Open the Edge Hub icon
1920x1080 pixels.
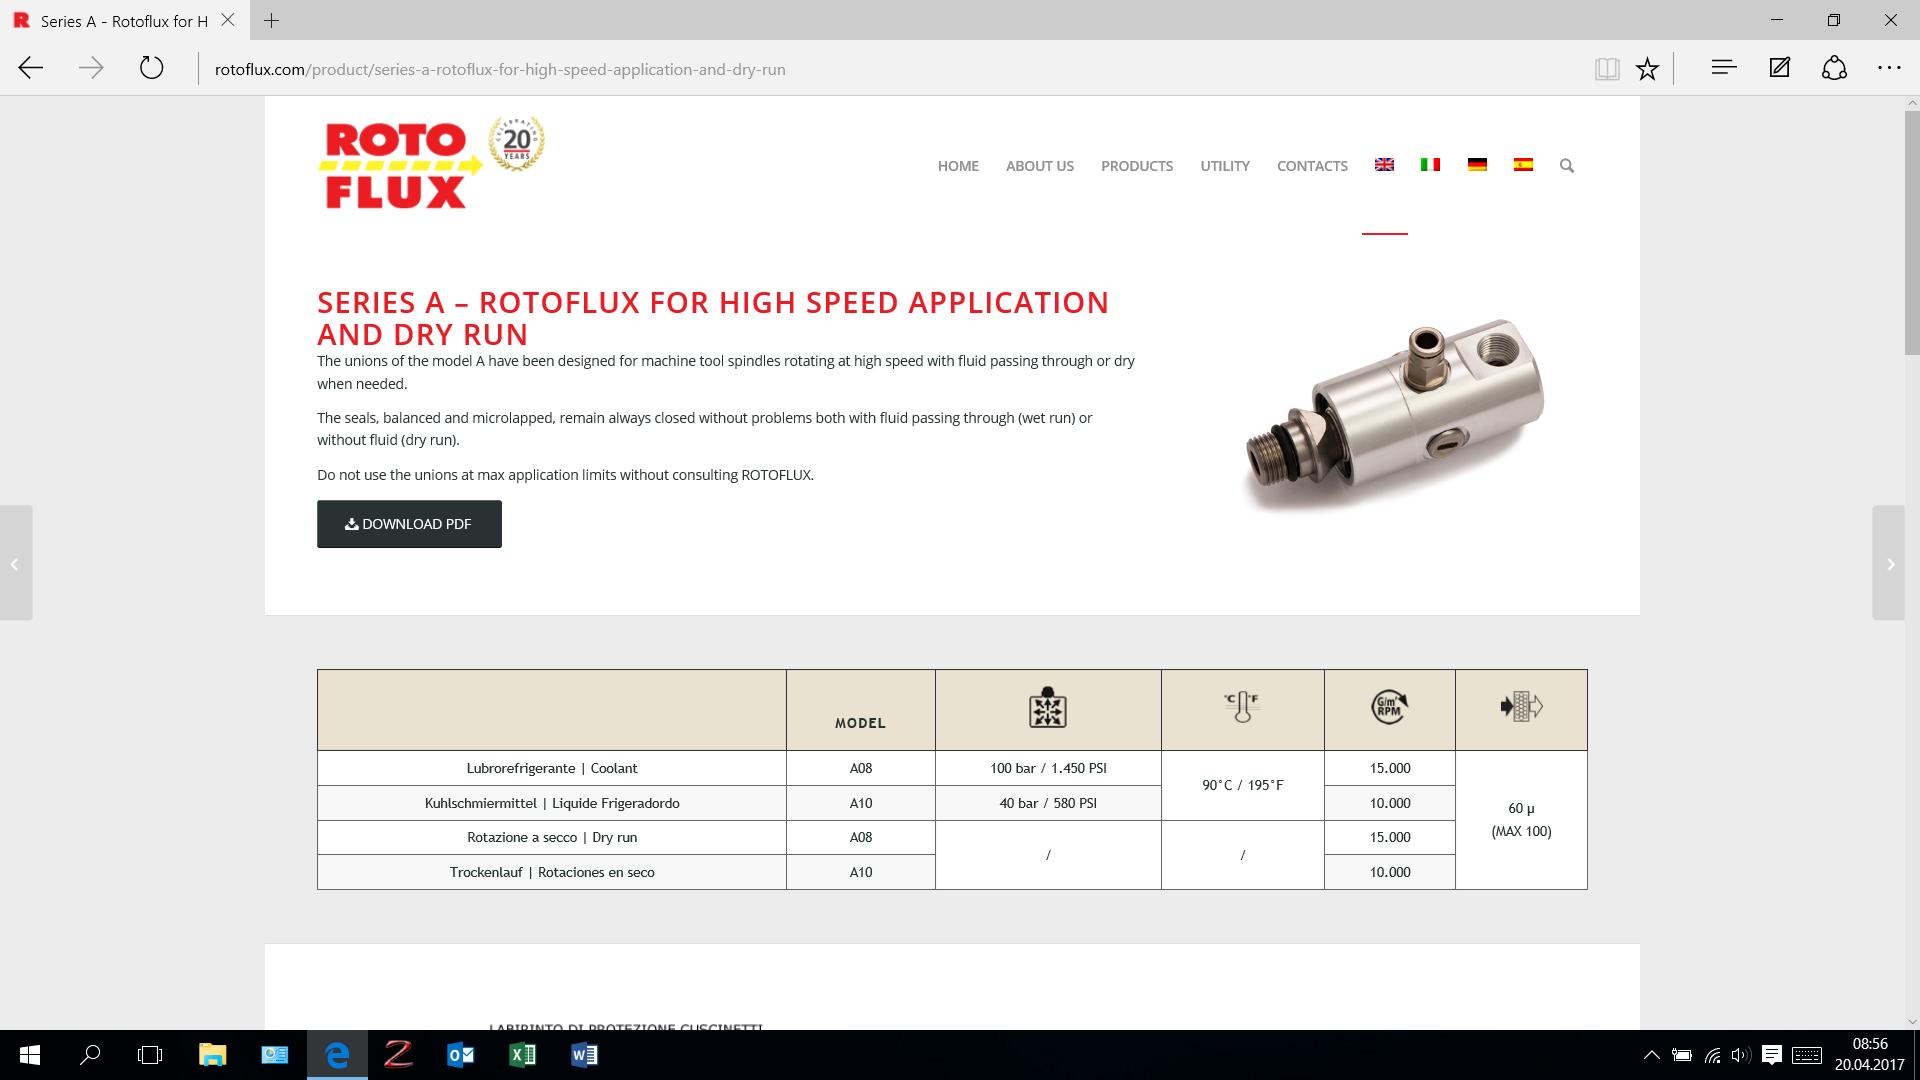pos(1724,67)
